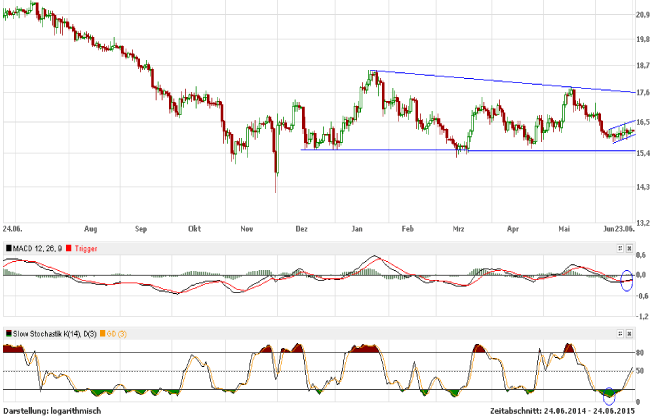This screenshot has height=416, width=652.
Task: Click the Zeitabschnitt date range text
Action: click(x=565, y=411)
